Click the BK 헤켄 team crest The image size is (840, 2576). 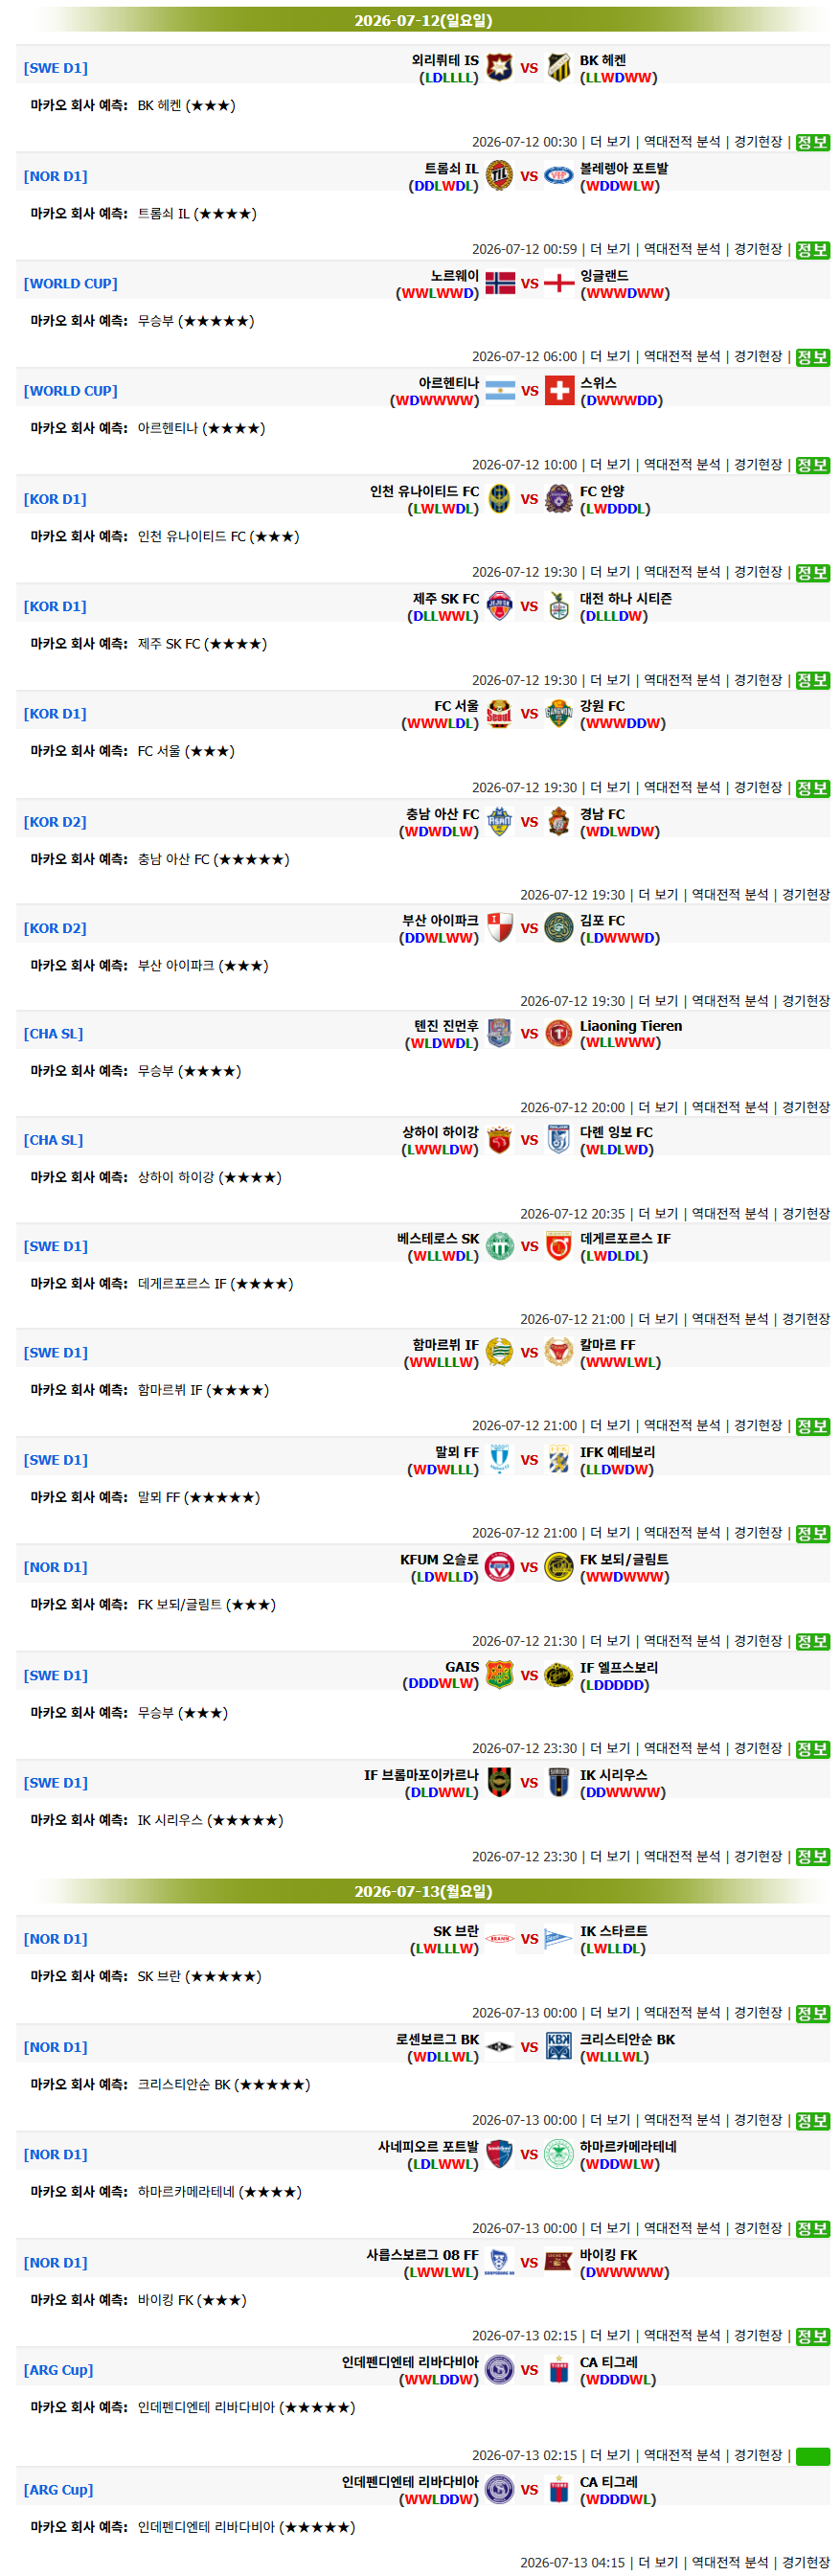click(x=559, y=68)
